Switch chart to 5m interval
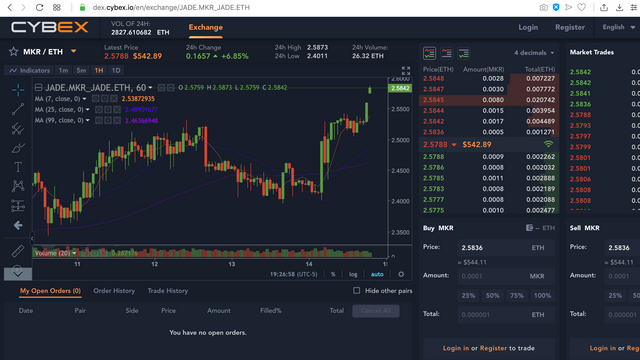This screenshot has width=640, height=360. tap(81, 70)
